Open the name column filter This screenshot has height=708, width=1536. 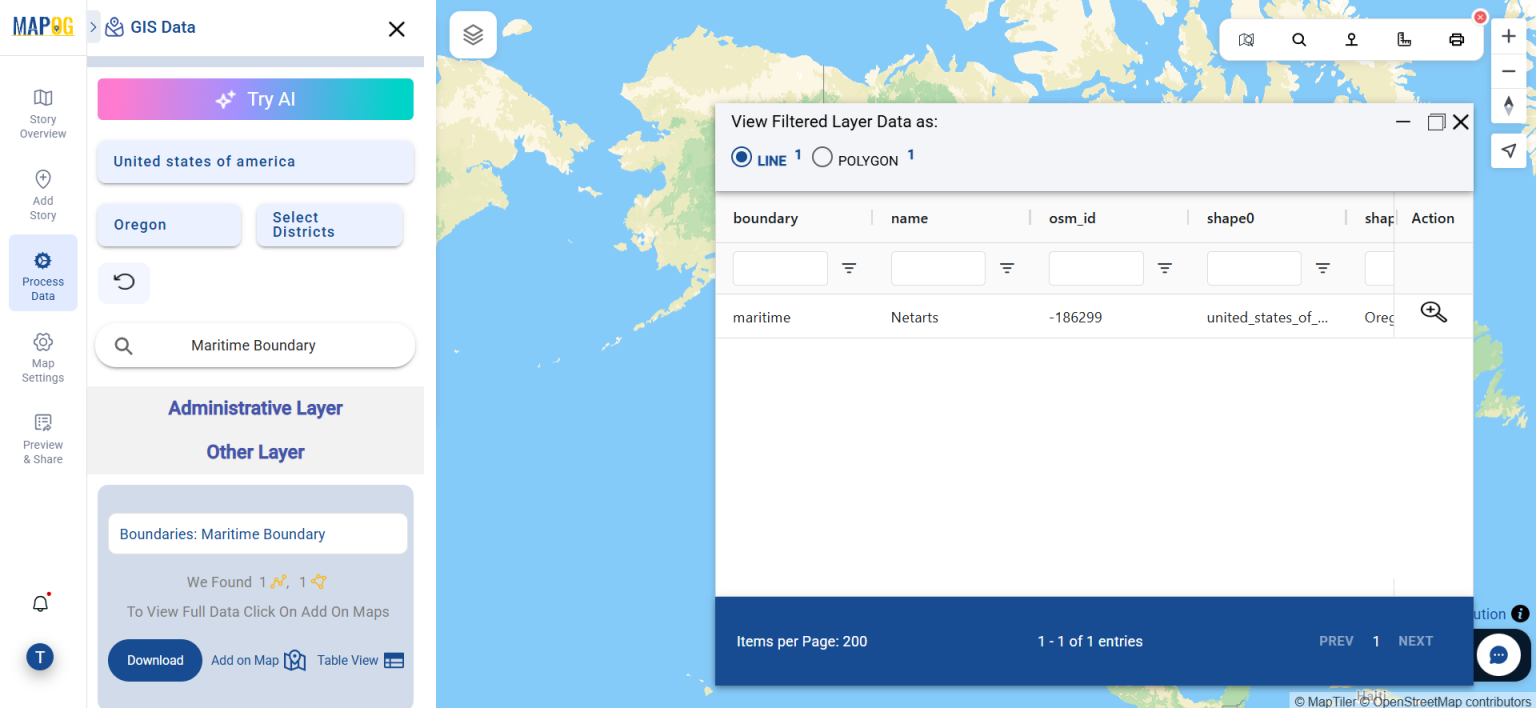1007,268
